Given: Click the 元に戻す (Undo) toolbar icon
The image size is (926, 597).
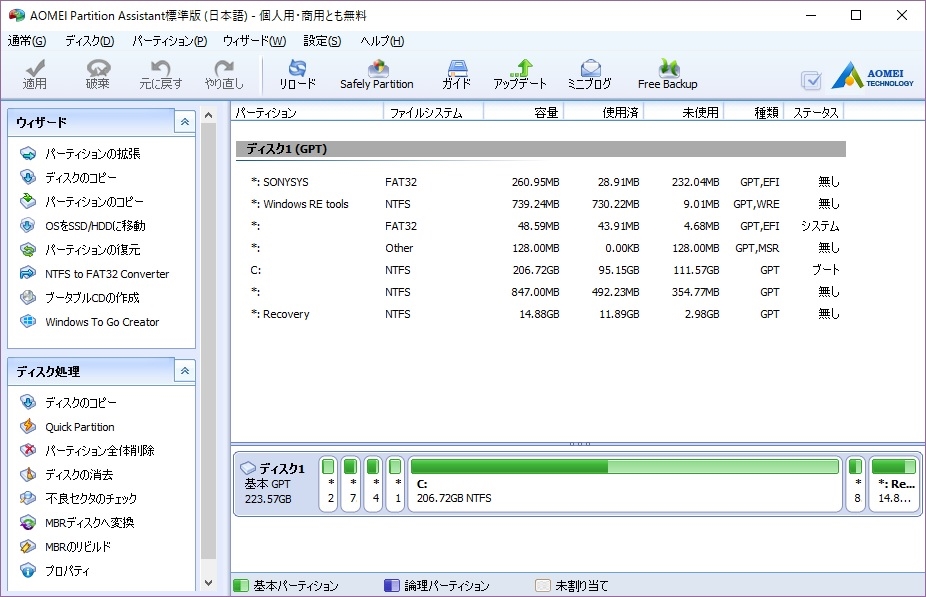Looking at the screenshot, I should (161, 74).
